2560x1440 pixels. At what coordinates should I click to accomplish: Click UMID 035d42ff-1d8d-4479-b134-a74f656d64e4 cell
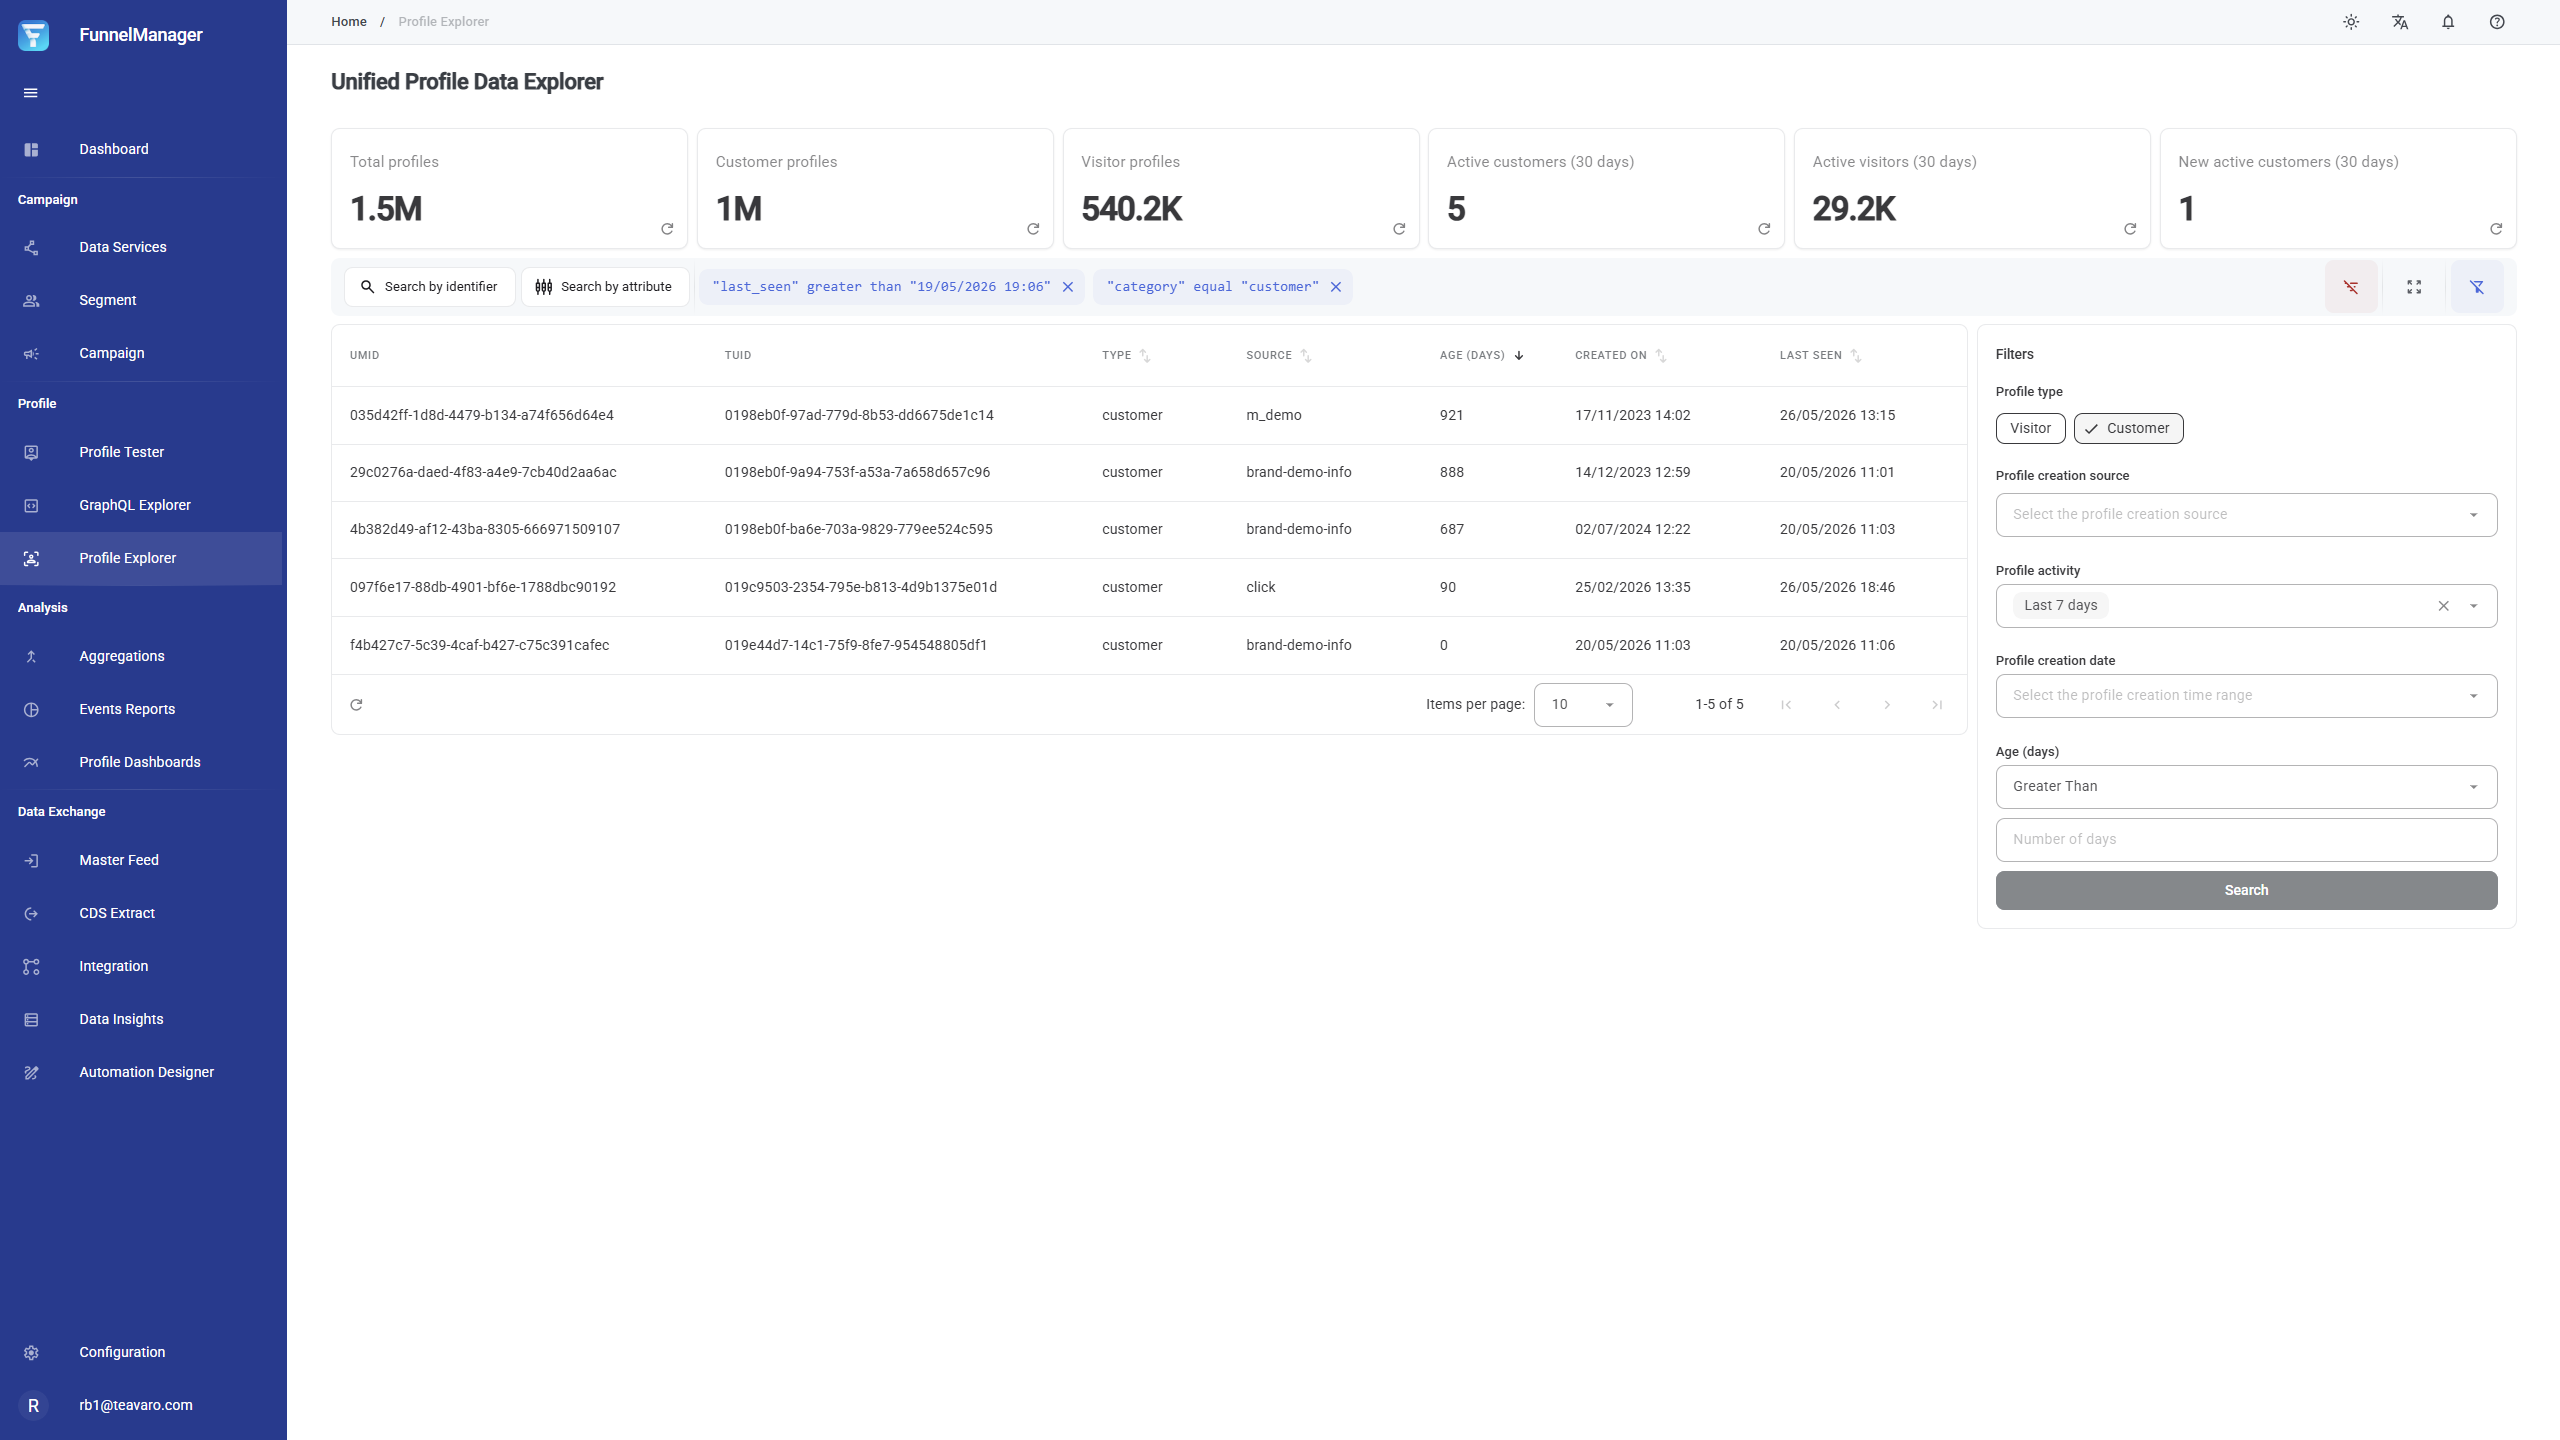pyautogui.click(x=482, y=416)
